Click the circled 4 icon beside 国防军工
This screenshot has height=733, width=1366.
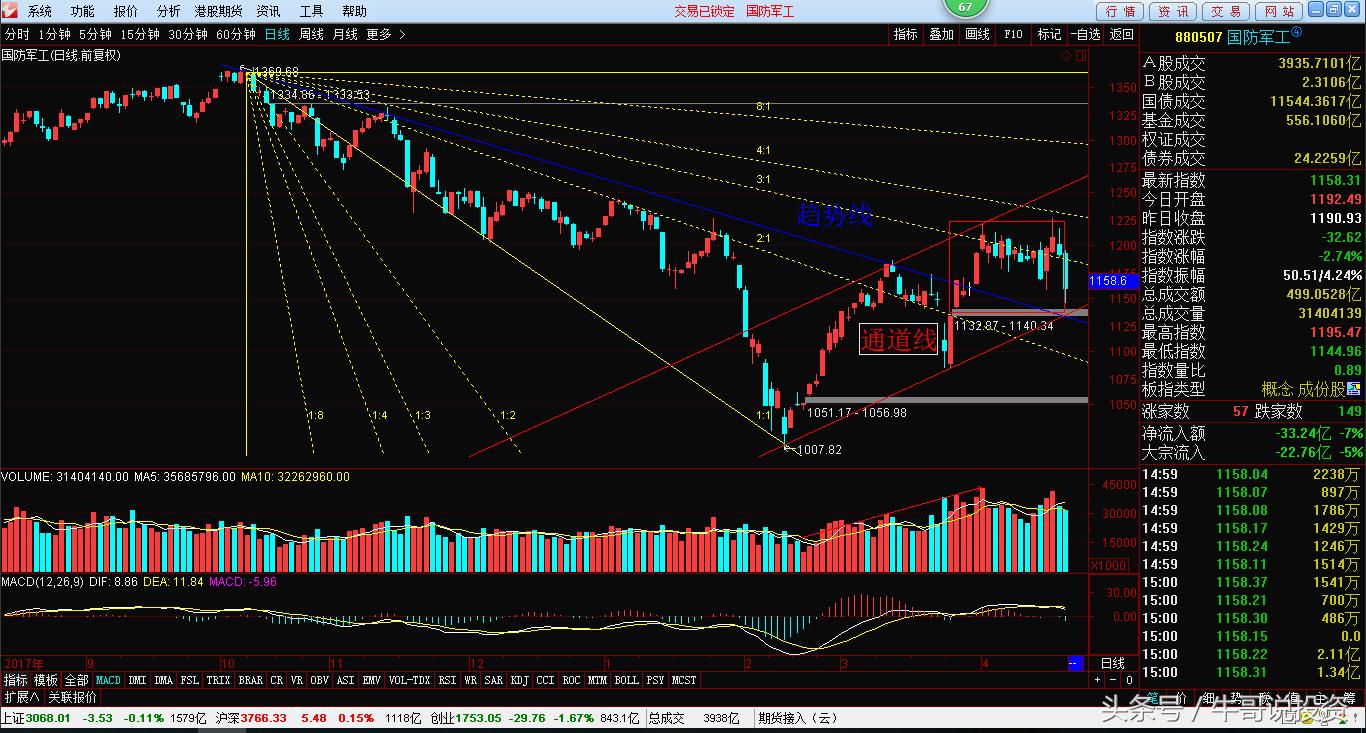1296,32
